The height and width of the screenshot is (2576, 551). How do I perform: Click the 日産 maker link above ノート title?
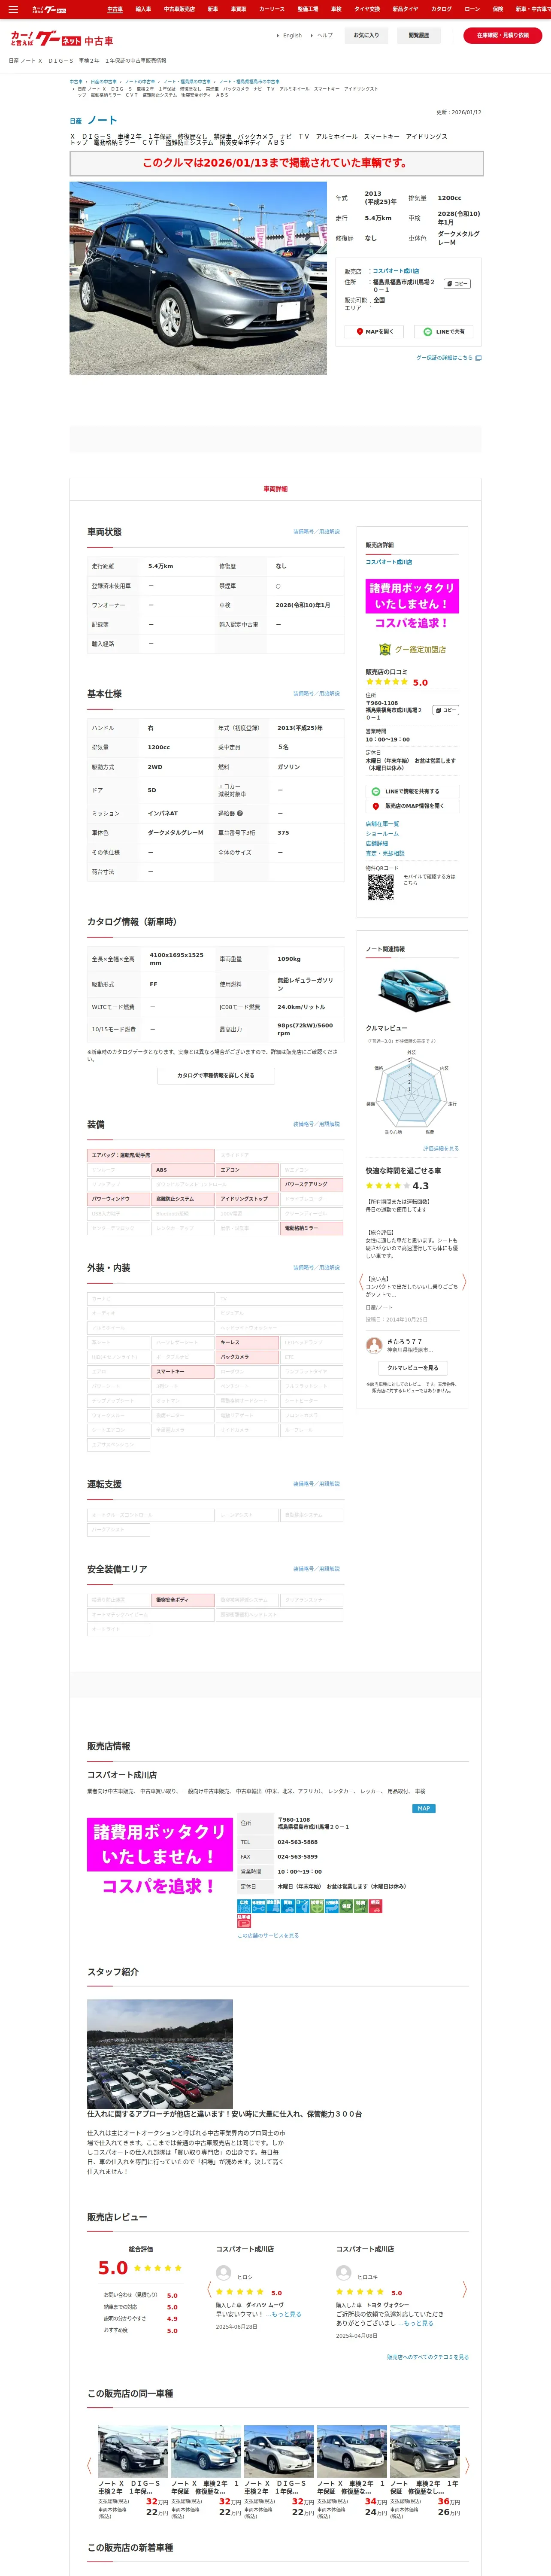(x=76, y=121)
